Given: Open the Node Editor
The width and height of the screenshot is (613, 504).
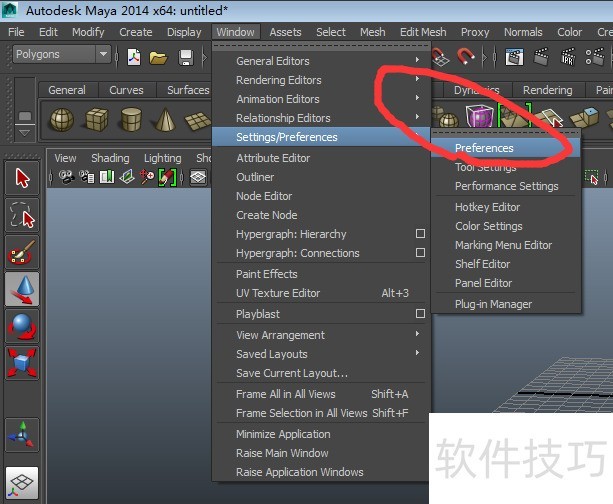Looking at the screenshot, I should tap(264, 196).
